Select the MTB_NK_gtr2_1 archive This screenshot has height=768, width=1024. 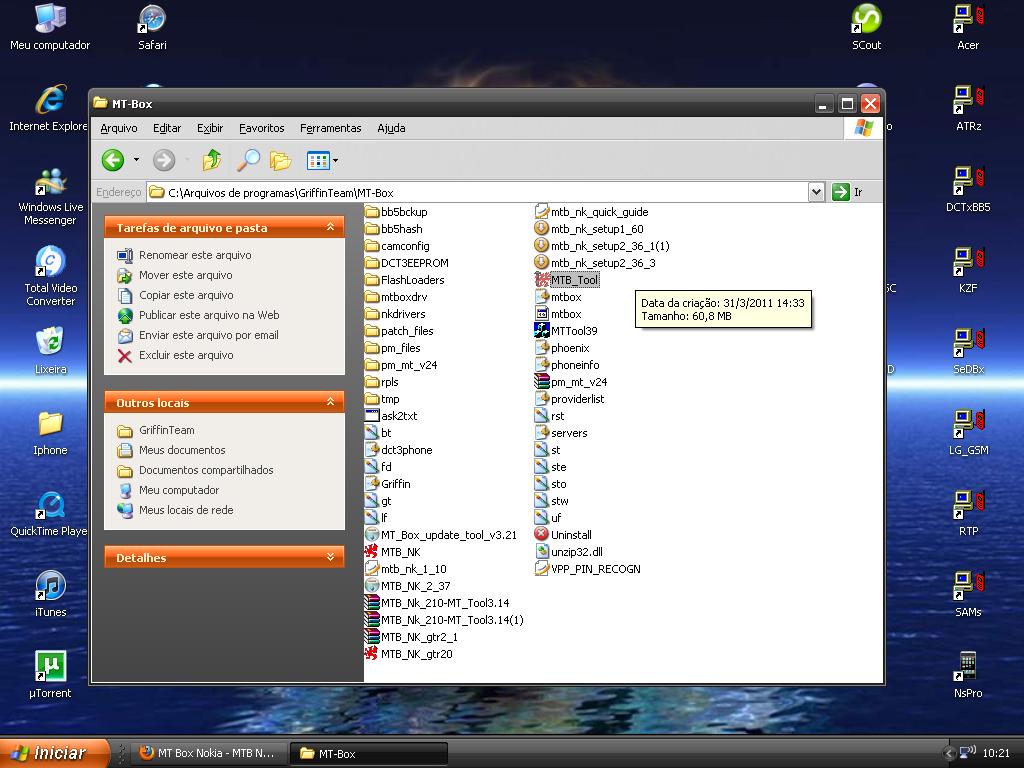[x=411, y=637]
